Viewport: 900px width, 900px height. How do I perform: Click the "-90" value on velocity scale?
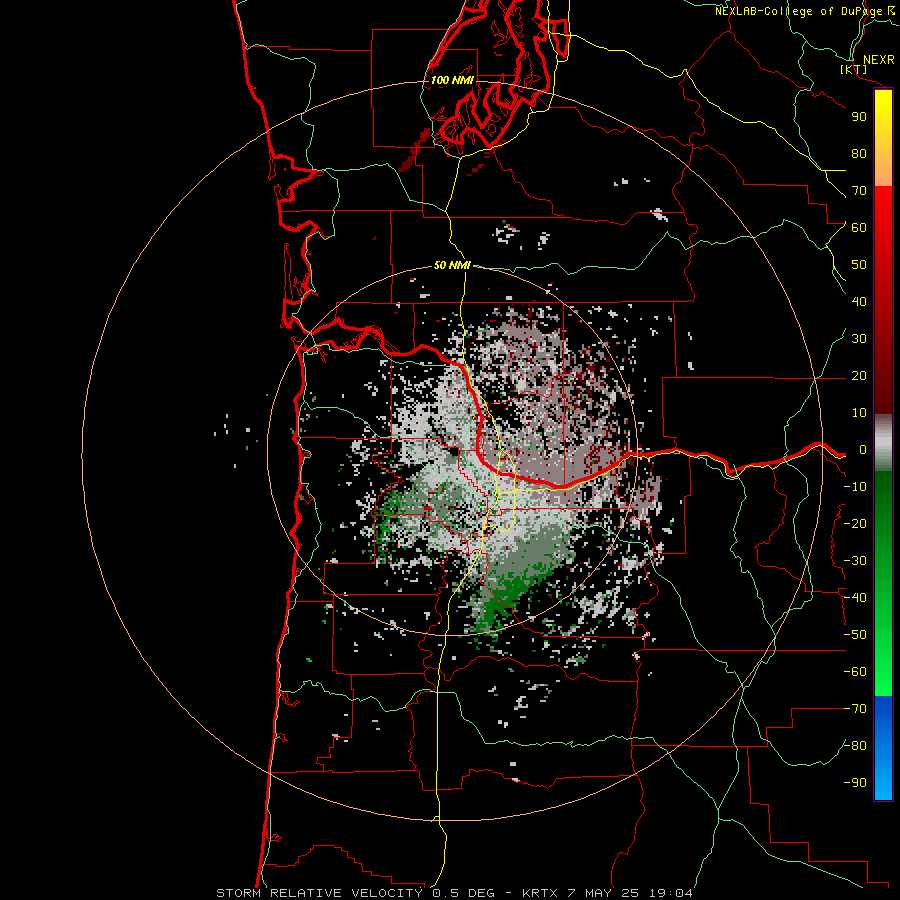(x=855, y=783)
